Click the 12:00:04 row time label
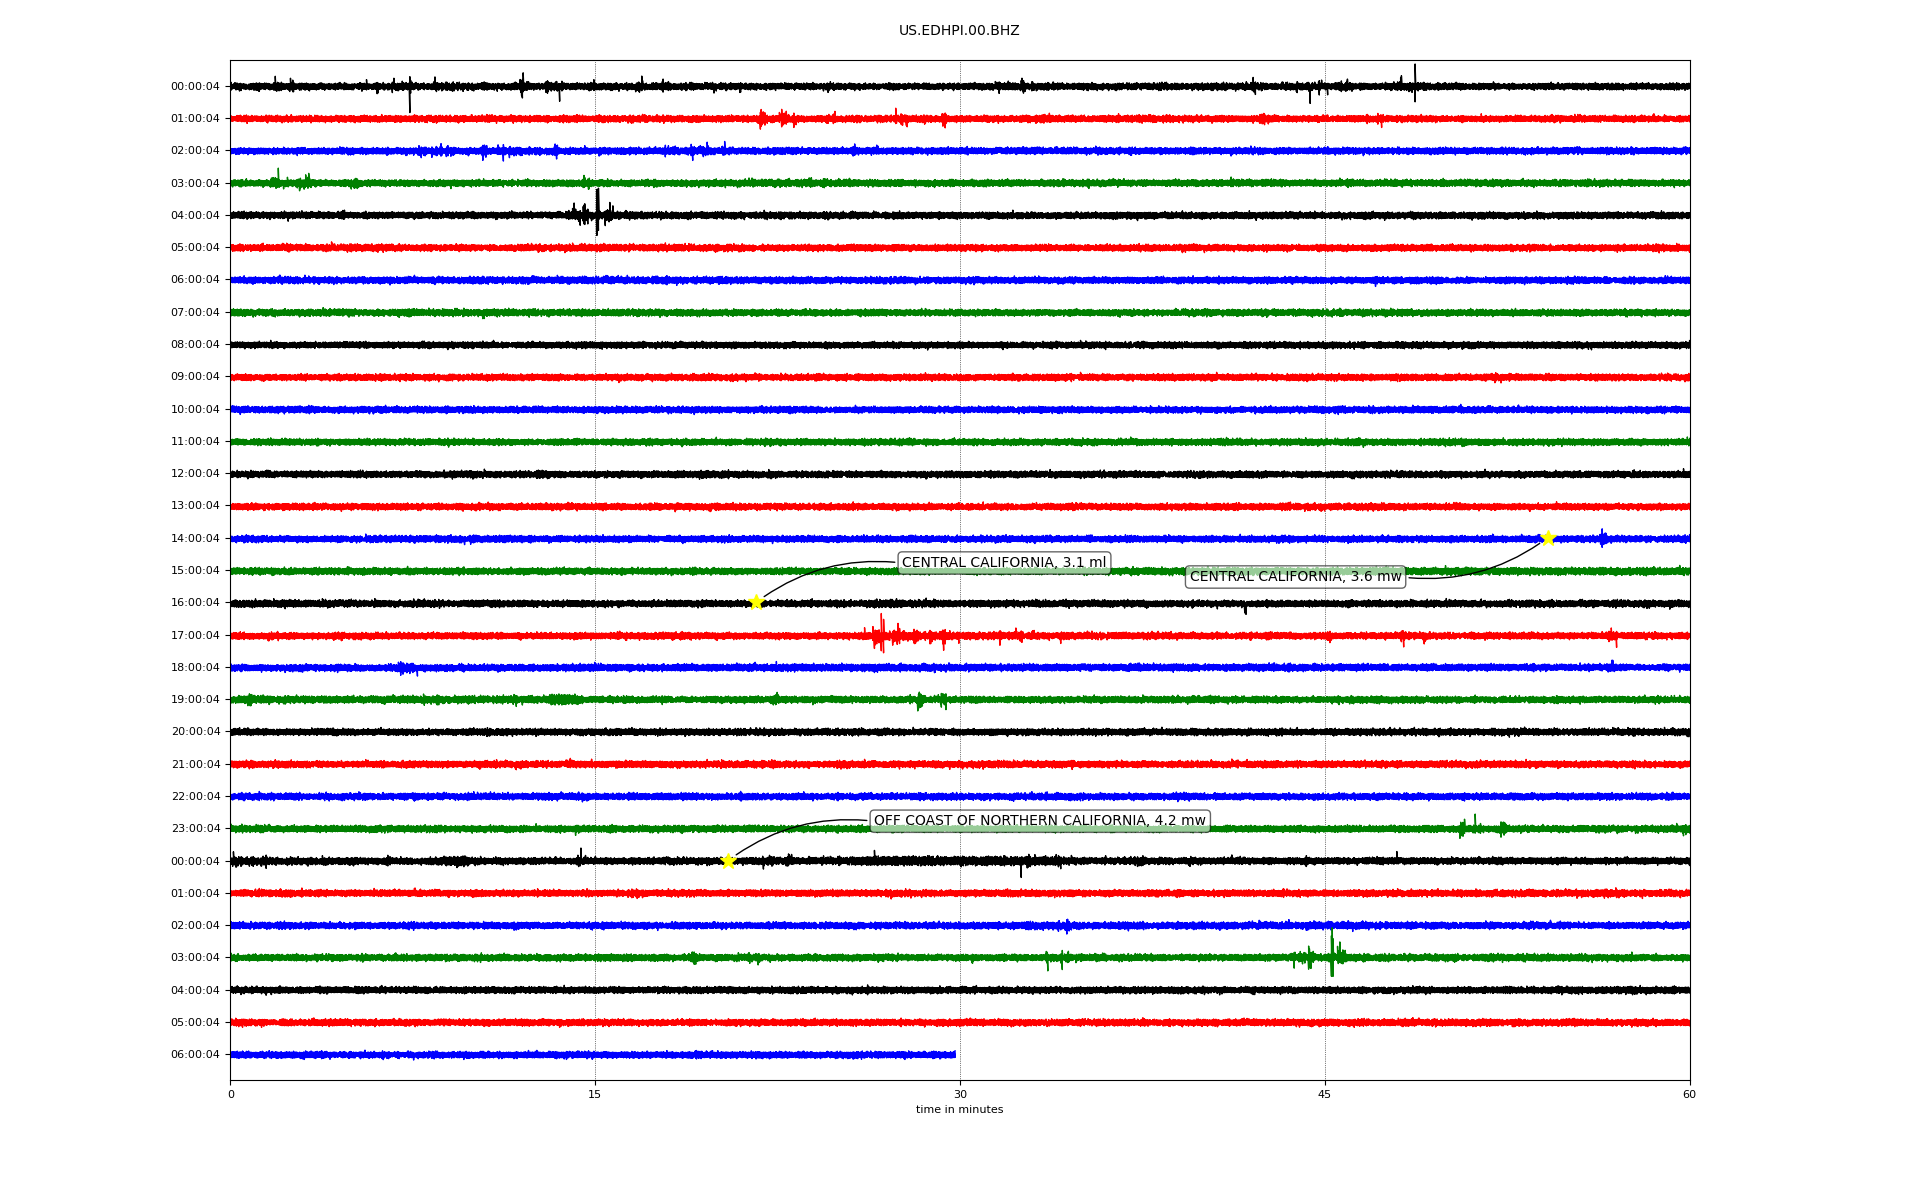 [195, 474]
